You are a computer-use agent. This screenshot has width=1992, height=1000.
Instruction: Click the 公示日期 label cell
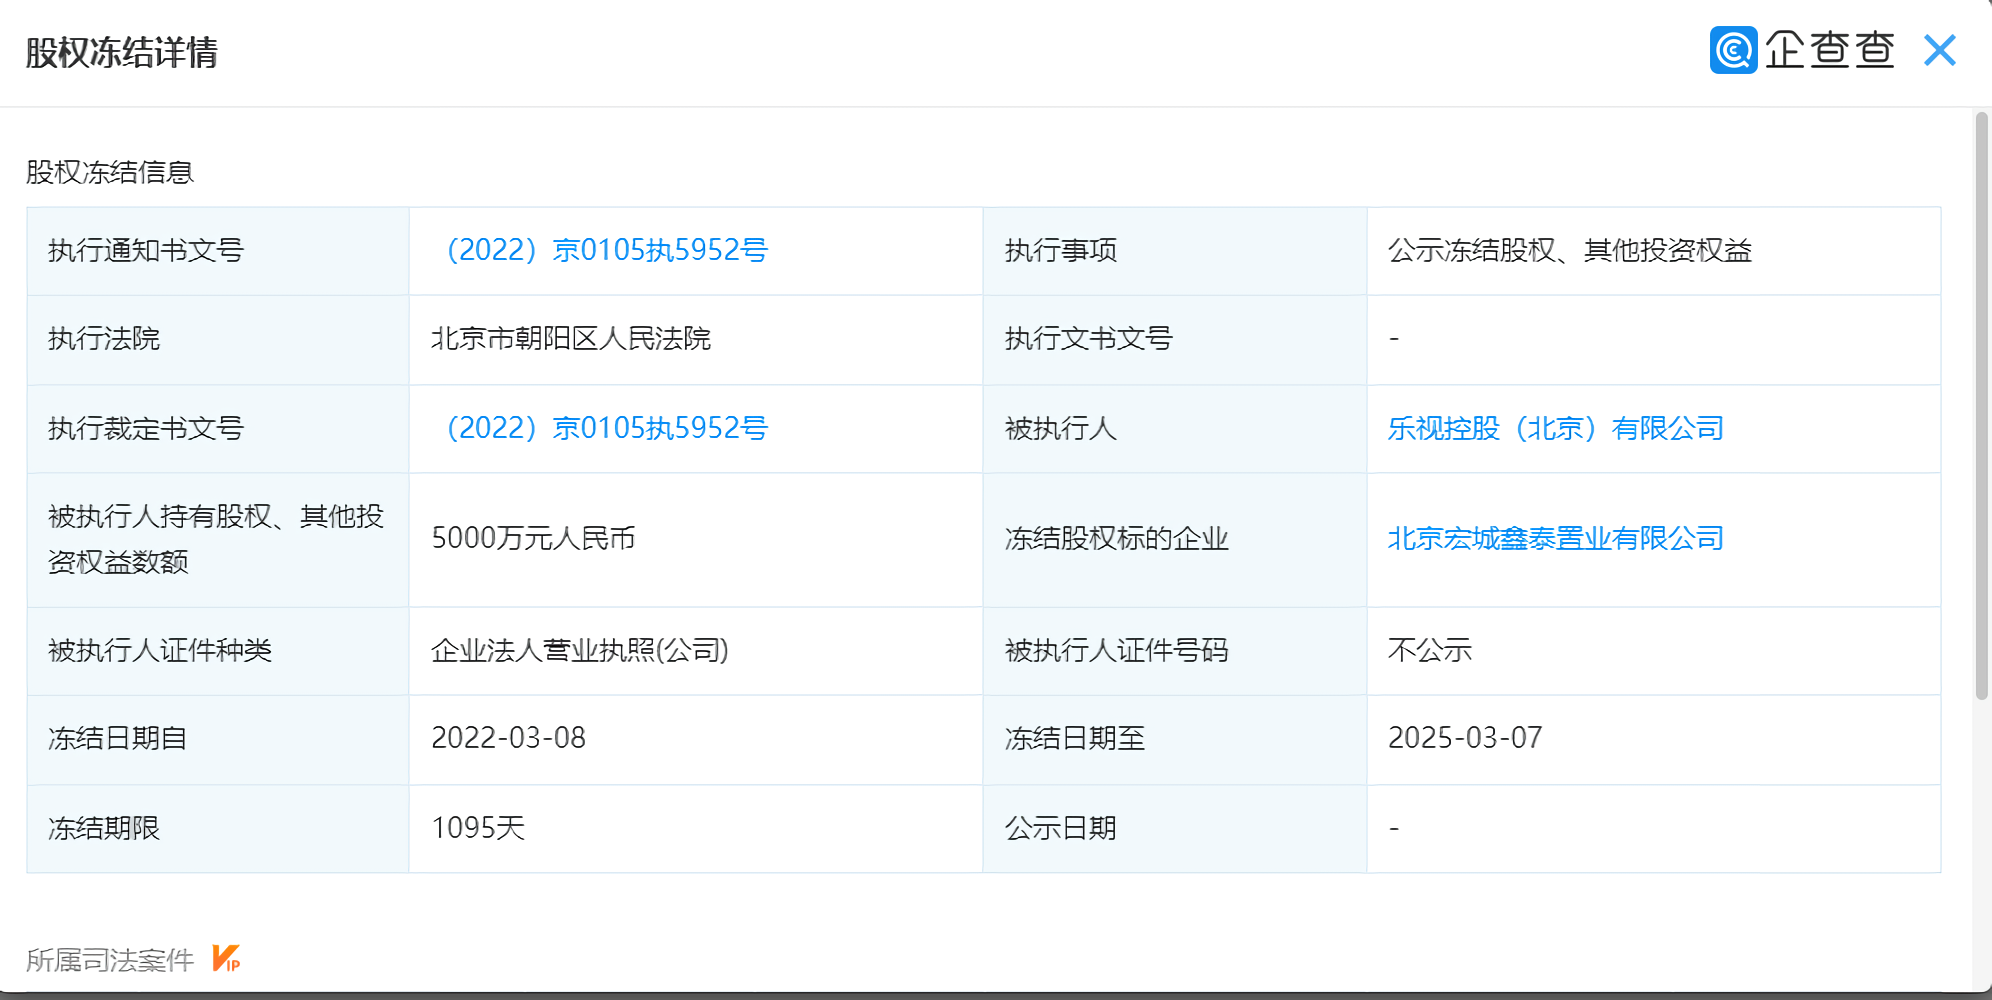(1175, 828)
